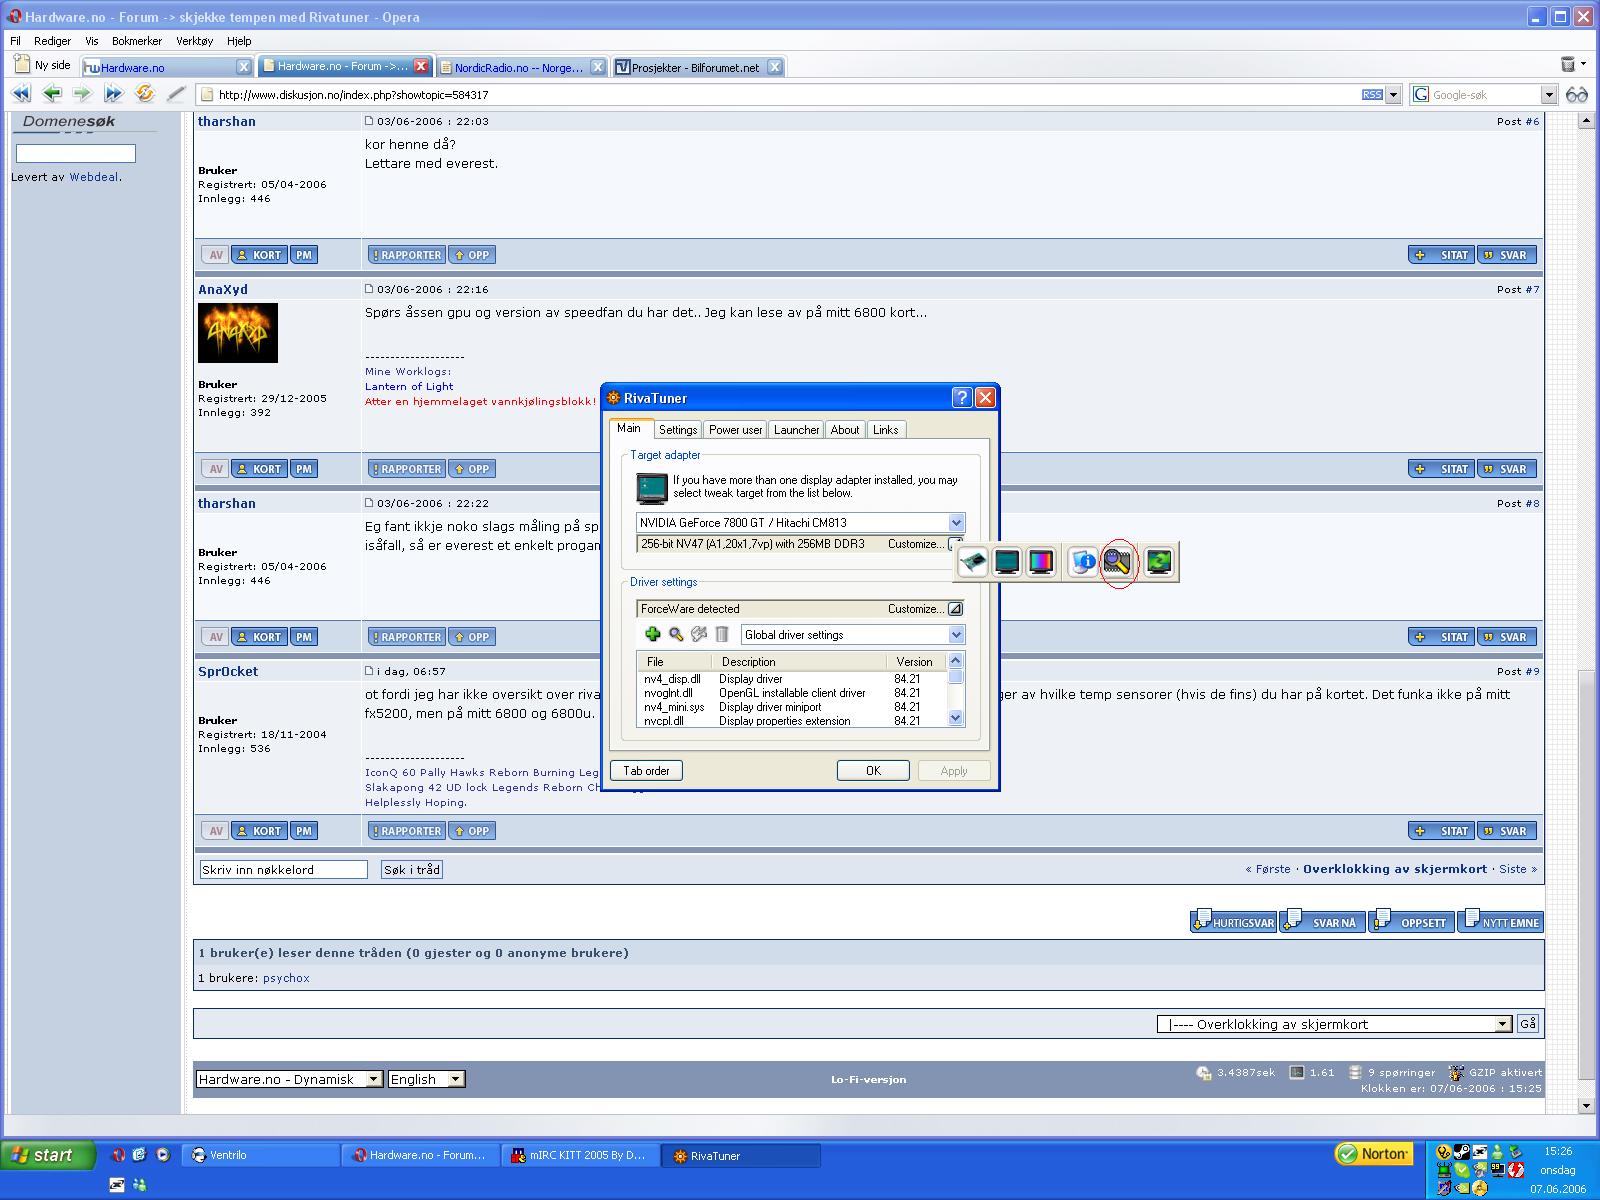Close the NordicRadio.no tab
The image size is (1600, 1200).
tap(597, 67)
